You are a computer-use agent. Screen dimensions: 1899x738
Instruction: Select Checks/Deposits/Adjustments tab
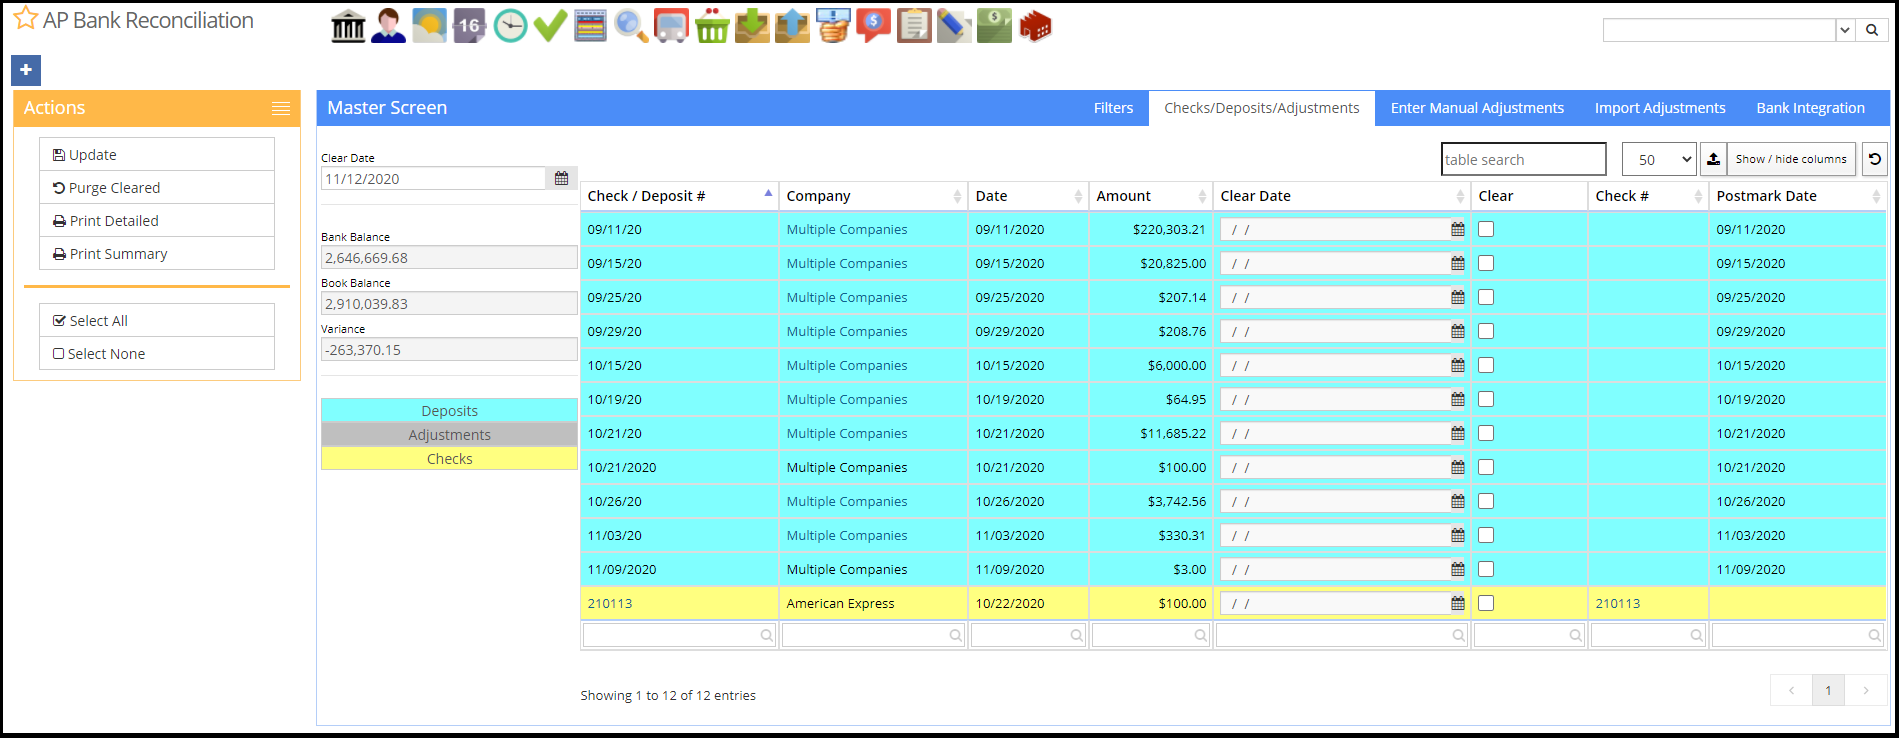[1262, 108]
